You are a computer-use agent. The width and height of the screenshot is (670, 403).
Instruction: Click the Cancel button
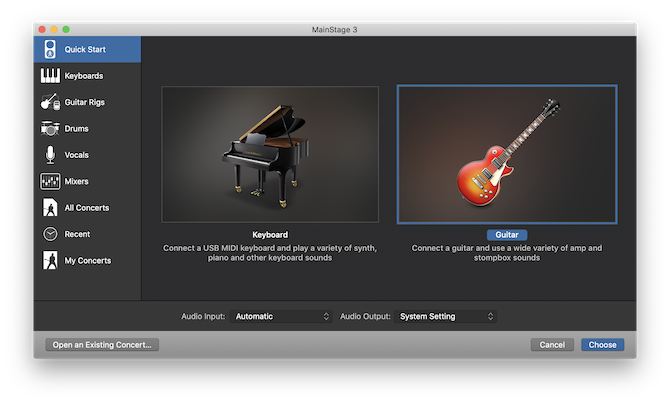coord(552,344)
